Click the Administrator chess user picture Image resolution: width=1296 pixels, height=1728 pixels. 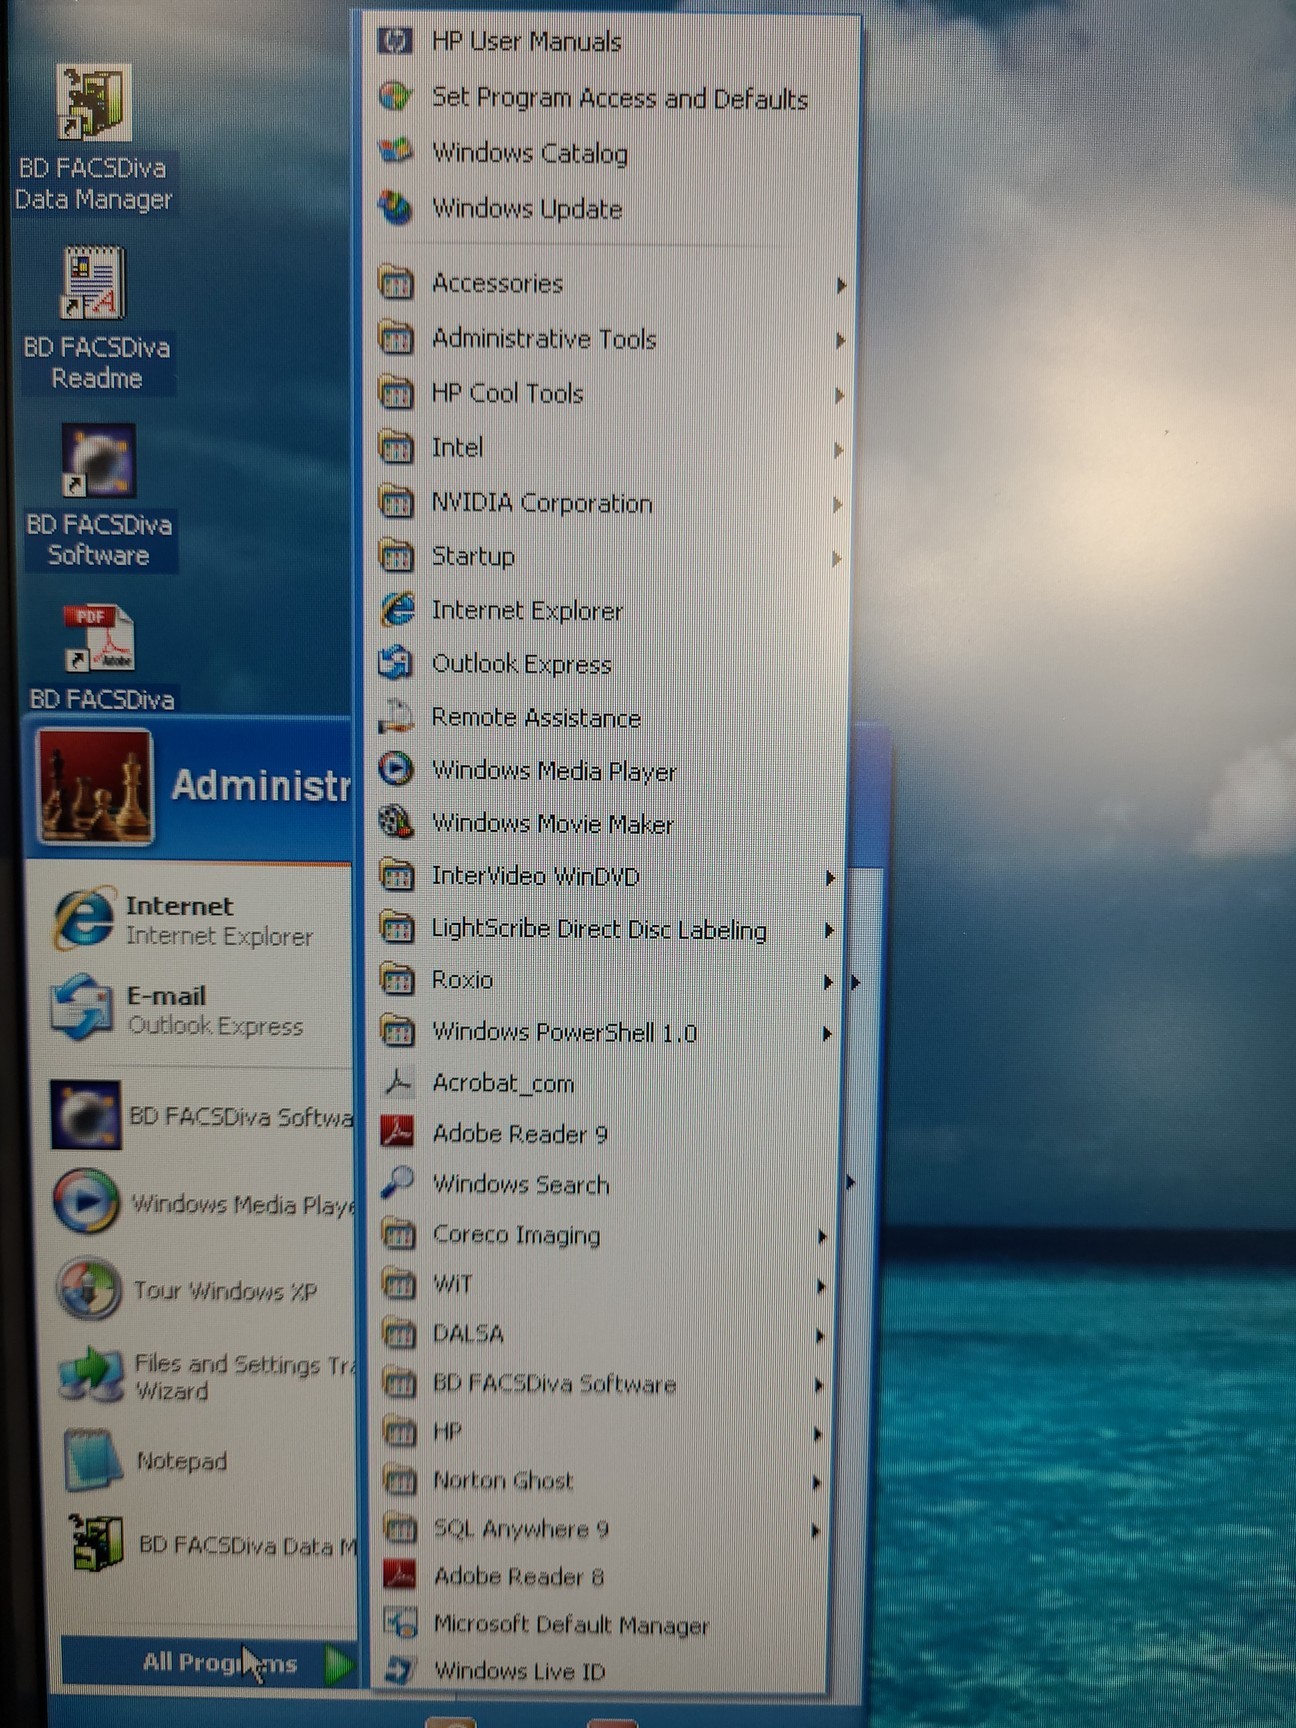click(x=95, y=787)
